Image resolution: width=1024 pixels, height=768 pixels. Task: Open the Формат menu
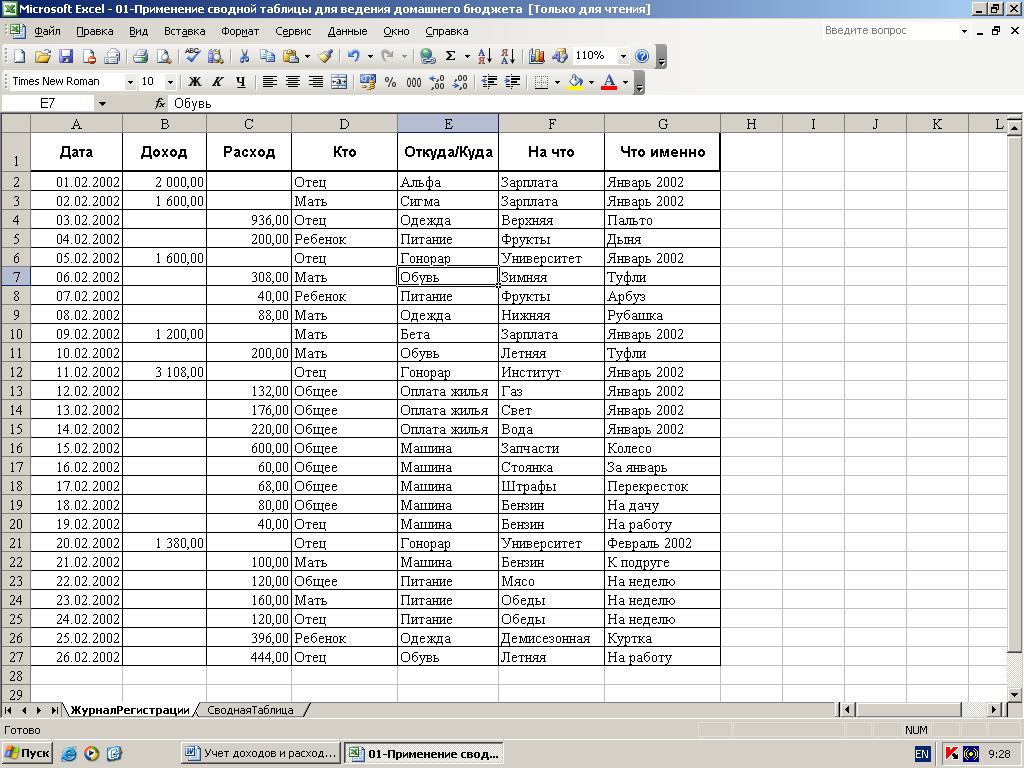[x=240, y=31]
